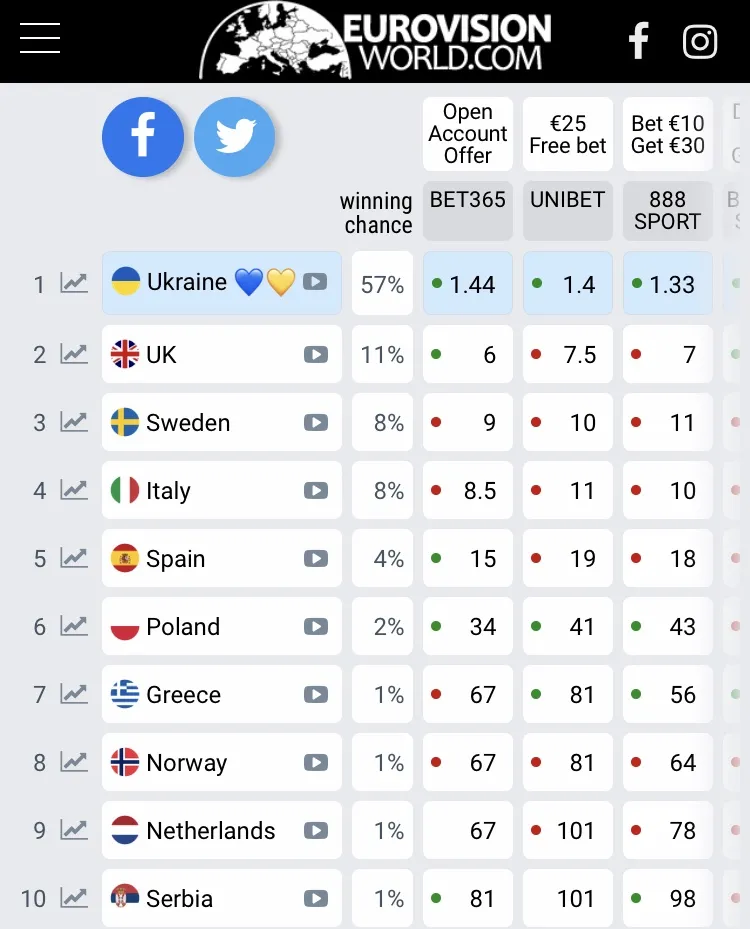Play Italy's song video icon
This screenshot has width=750, height=929.
(x=316, y=490)
